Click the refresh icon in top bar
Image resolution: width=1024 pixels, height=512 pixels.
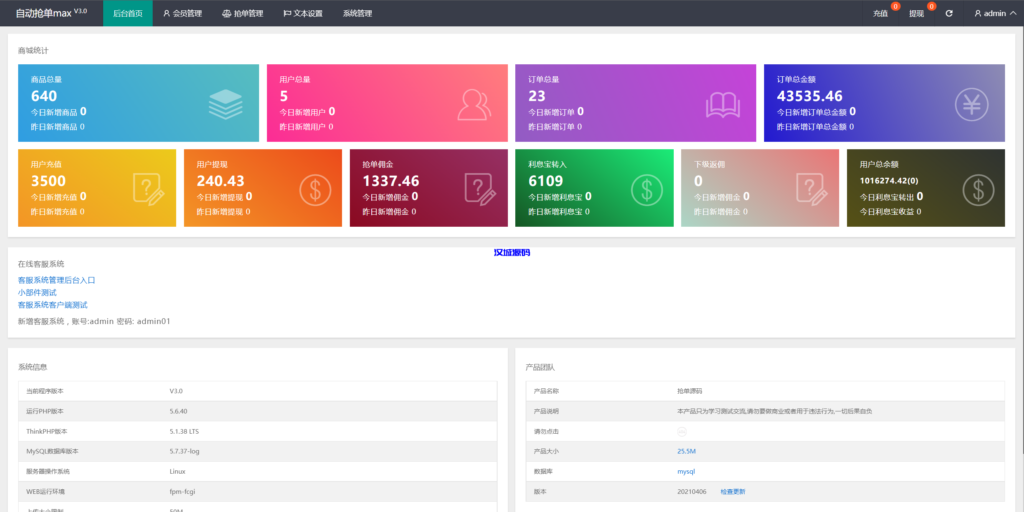pyautogui.click(x=949, y=13)
